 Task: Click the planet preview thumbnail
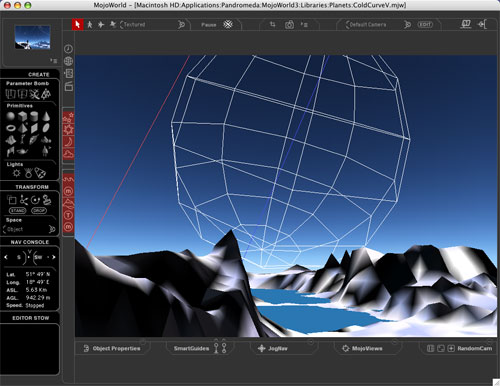pyautogui.click(x=32, y=37)
